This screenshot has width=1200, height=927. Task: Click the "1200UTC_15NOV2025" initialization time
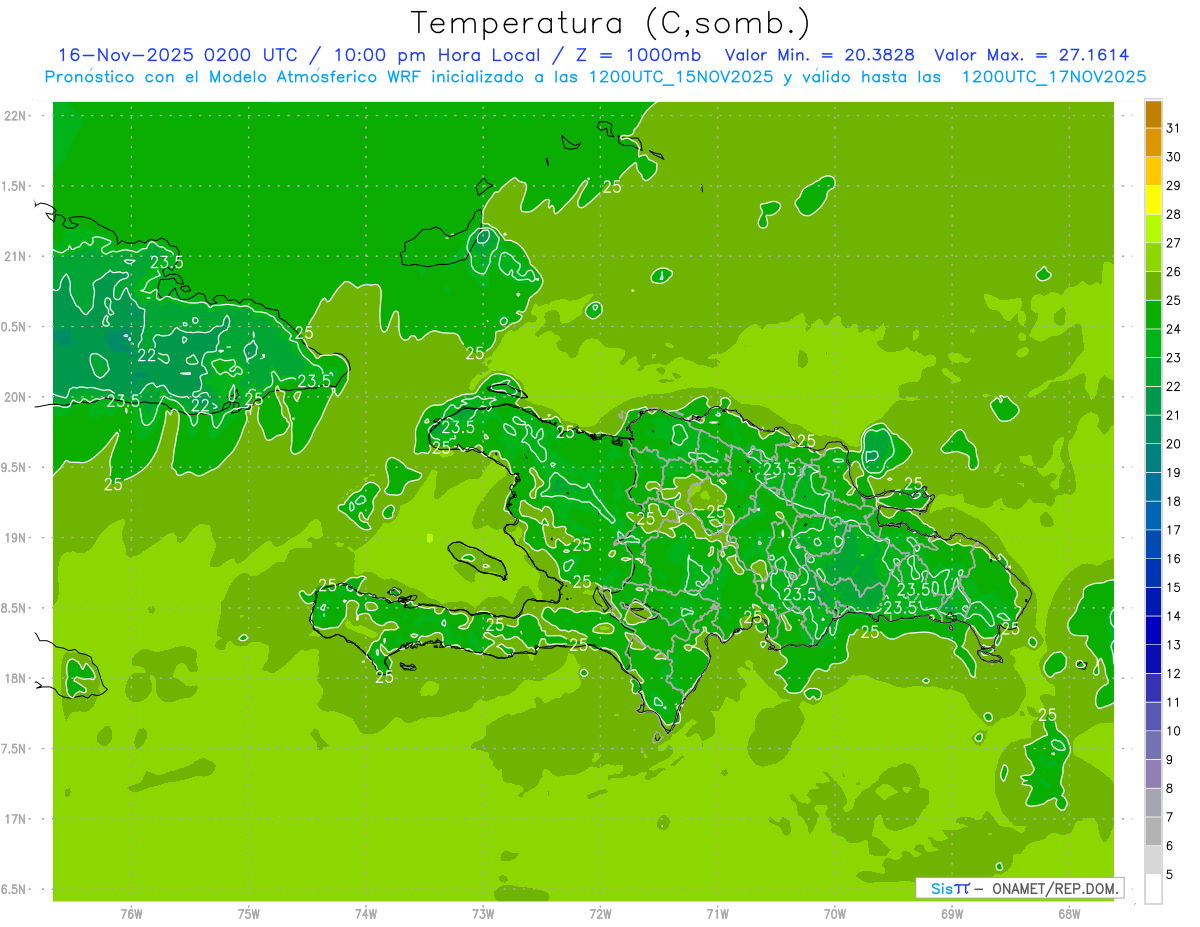pos(678,77)
